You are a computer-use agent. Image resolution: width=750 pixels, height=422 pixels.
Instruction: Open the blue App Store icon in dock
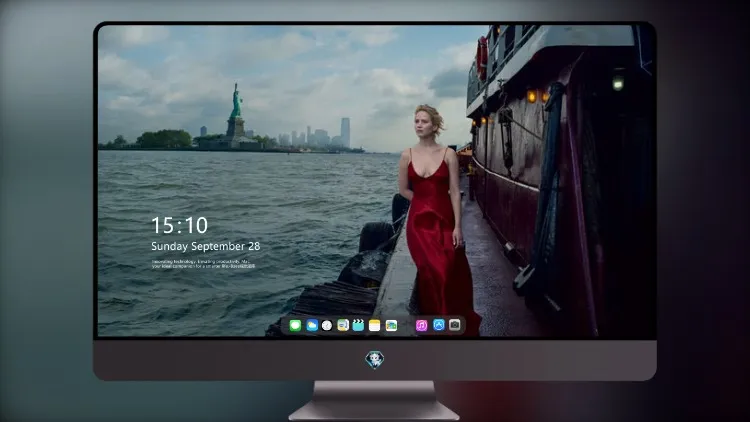[x=439, y=325]
